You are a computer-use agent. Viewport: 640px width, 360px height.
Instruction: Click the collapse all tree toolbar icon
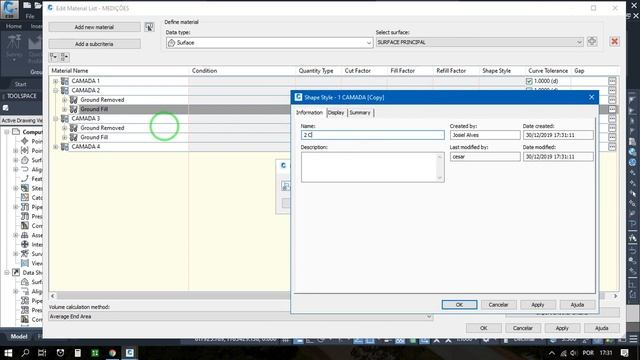[x=64, y=57]
